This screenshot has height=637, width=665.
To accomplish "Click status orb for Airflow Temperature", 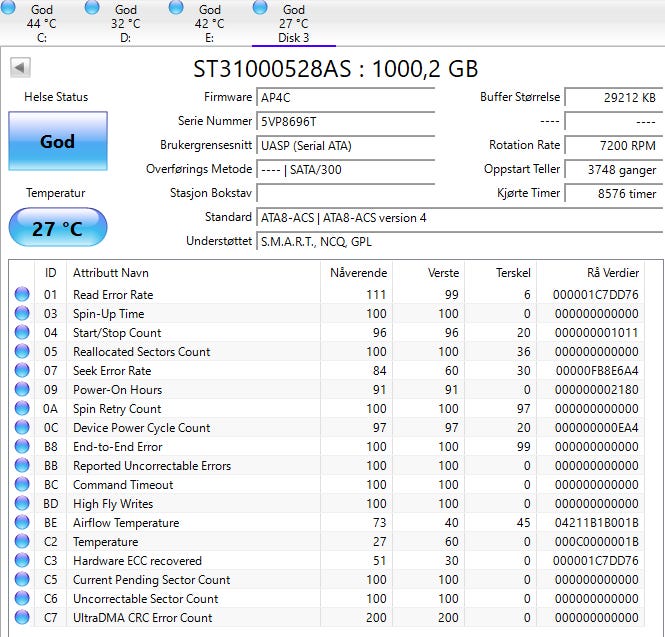I will coord(22,523).
